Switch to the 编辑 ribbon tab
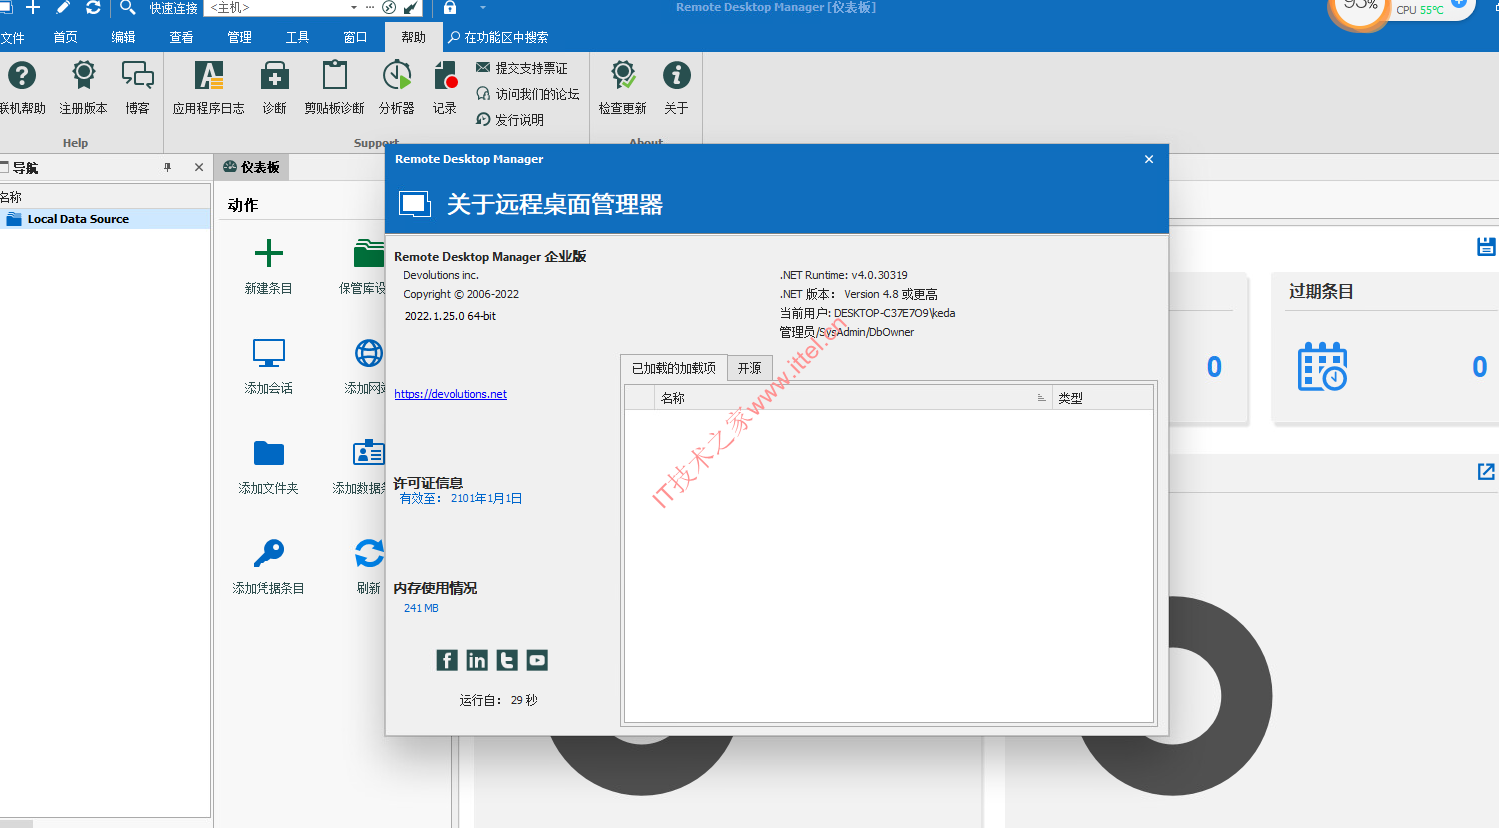Image resolution: width=1499 pixels, height=828 pixels. (x=123, y=37)
